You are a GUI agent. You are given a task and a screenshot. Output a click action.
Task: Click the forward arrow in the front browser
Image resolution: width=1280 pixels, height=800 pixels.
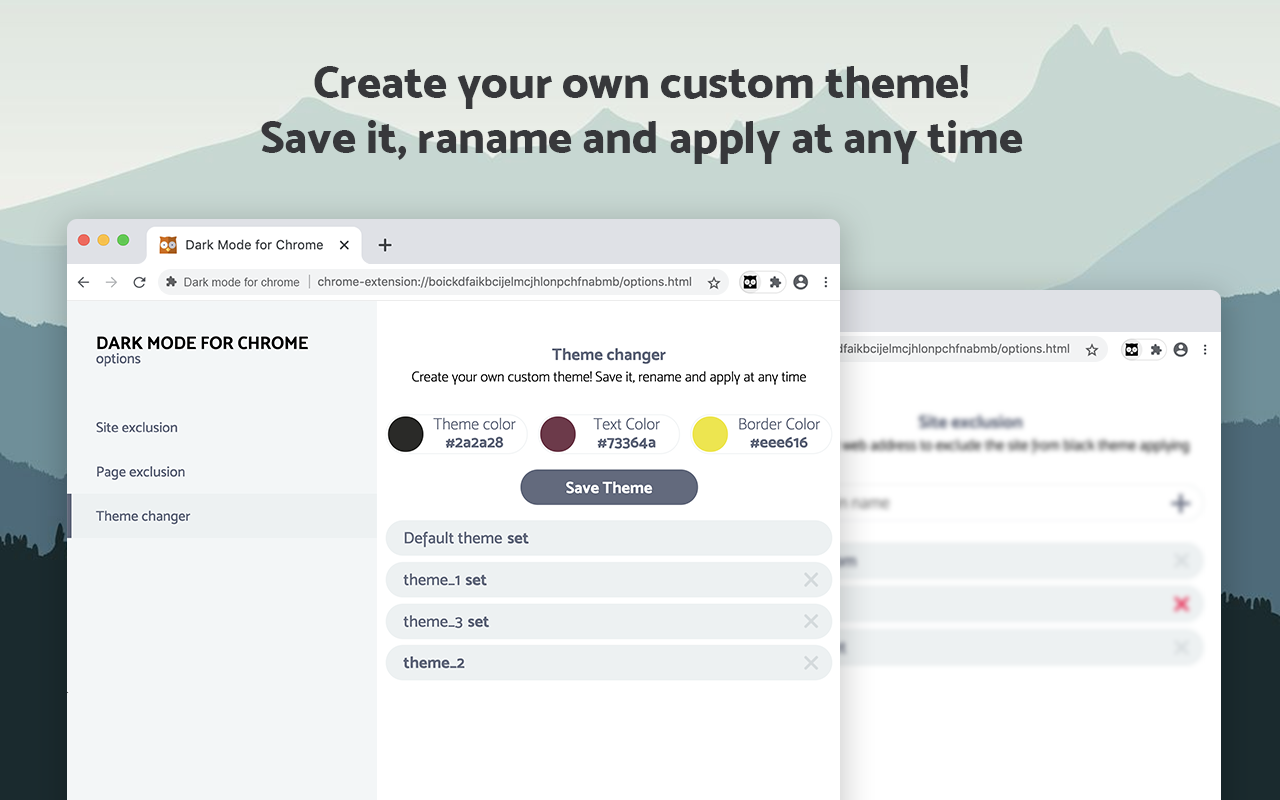[x=111, y=282]
